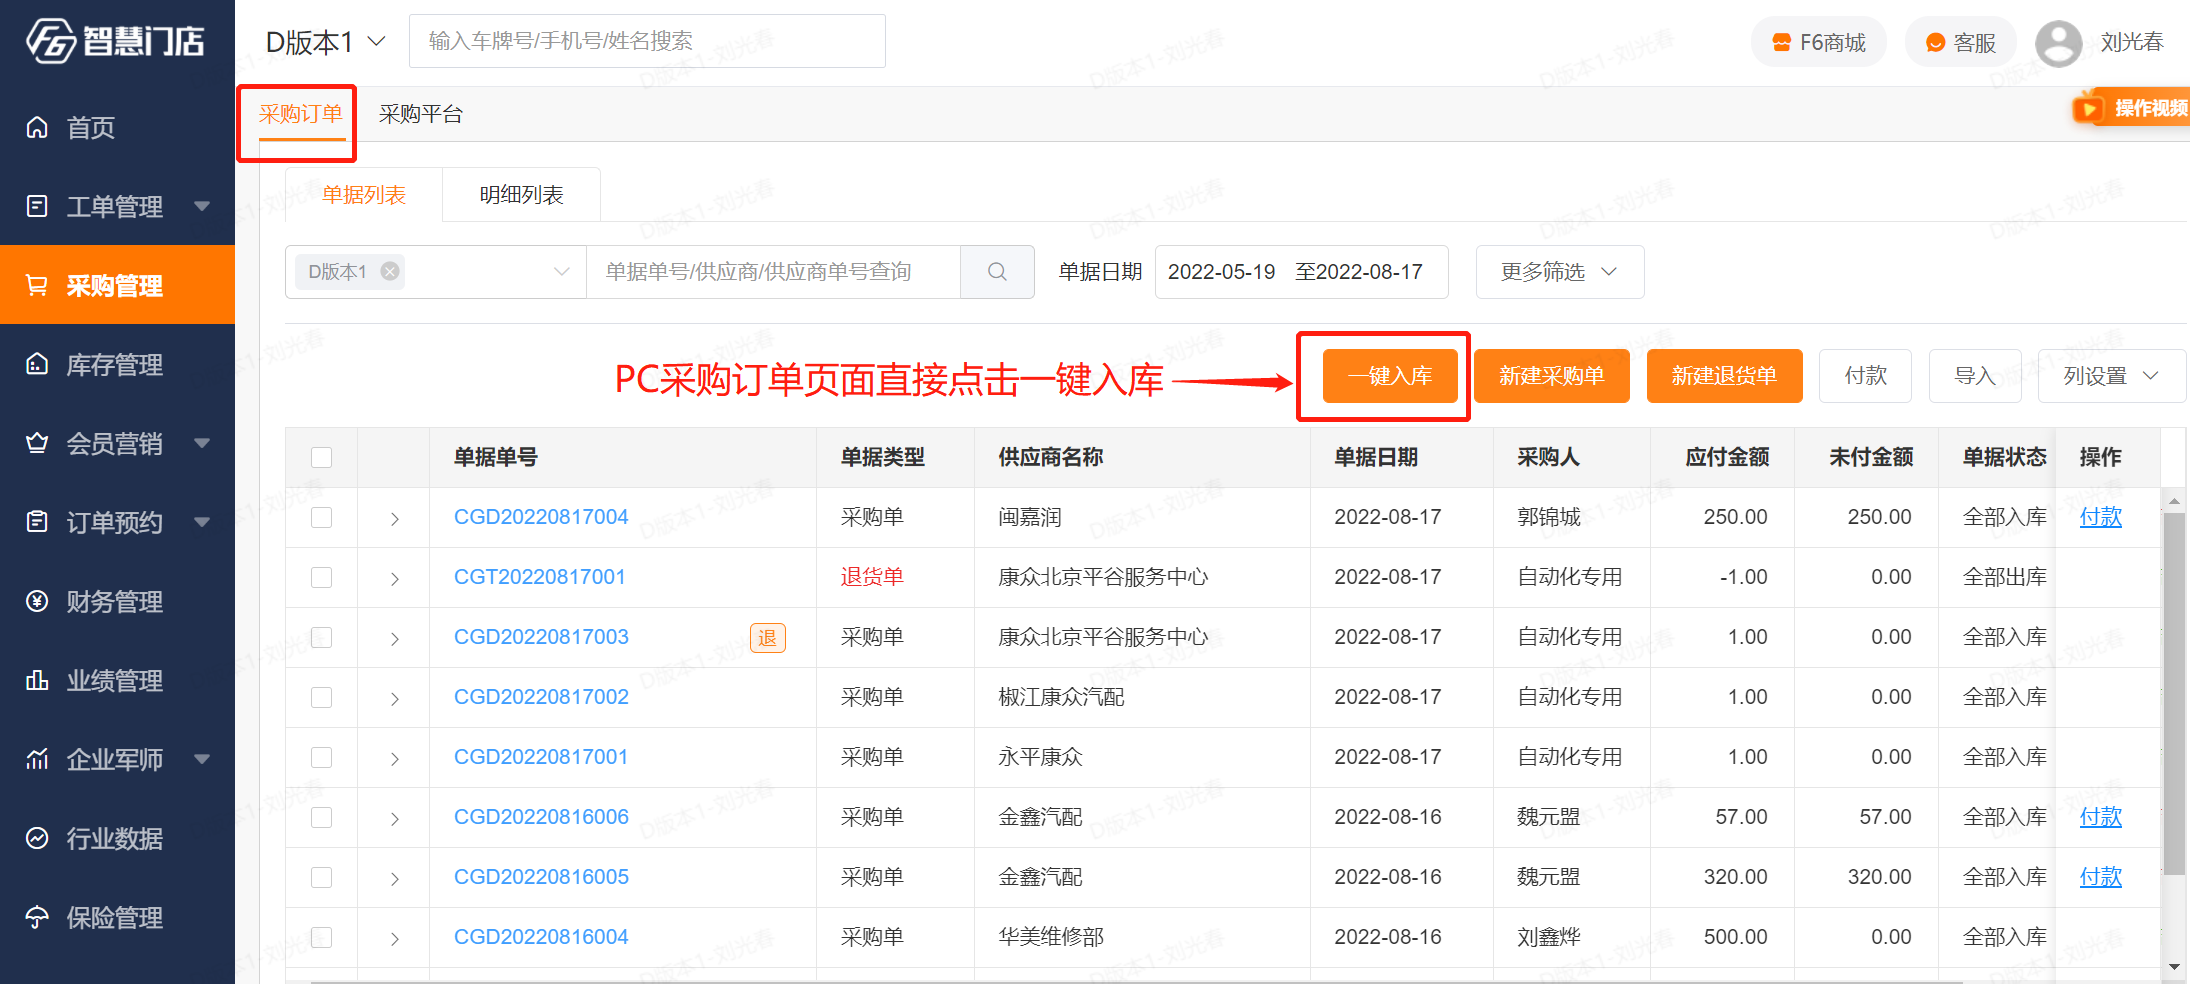Switch to the 采购平台 tab
The image size is (2190, 984).
coord(421,114)
